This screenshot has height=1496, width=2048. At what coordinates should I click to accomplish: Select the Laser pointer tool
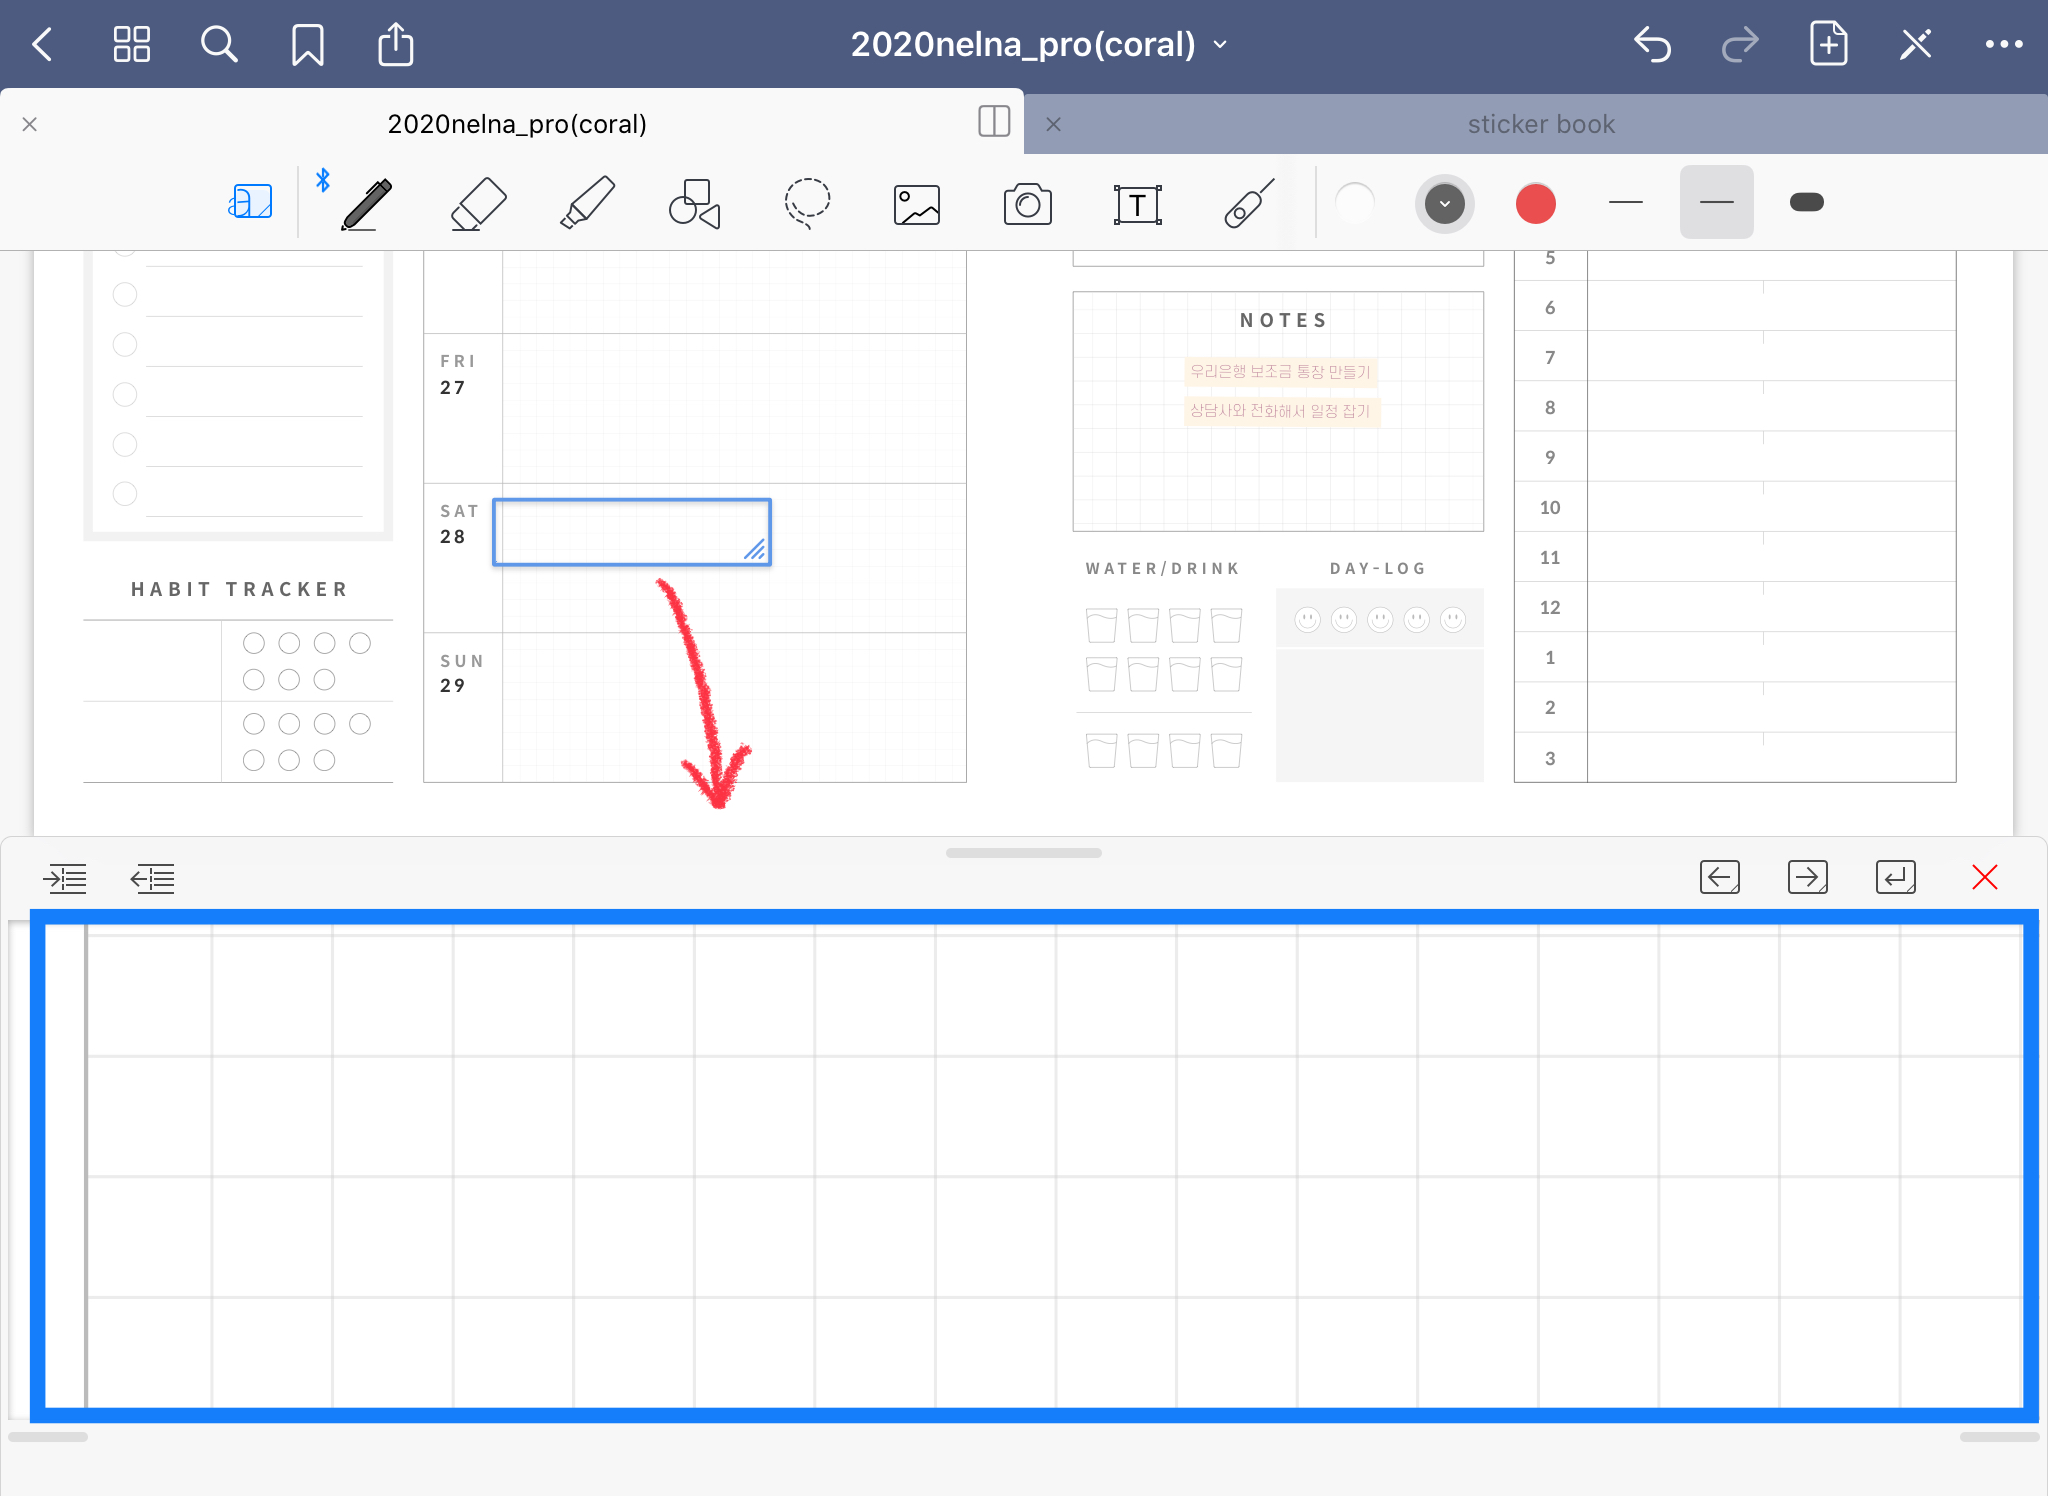1249,203
